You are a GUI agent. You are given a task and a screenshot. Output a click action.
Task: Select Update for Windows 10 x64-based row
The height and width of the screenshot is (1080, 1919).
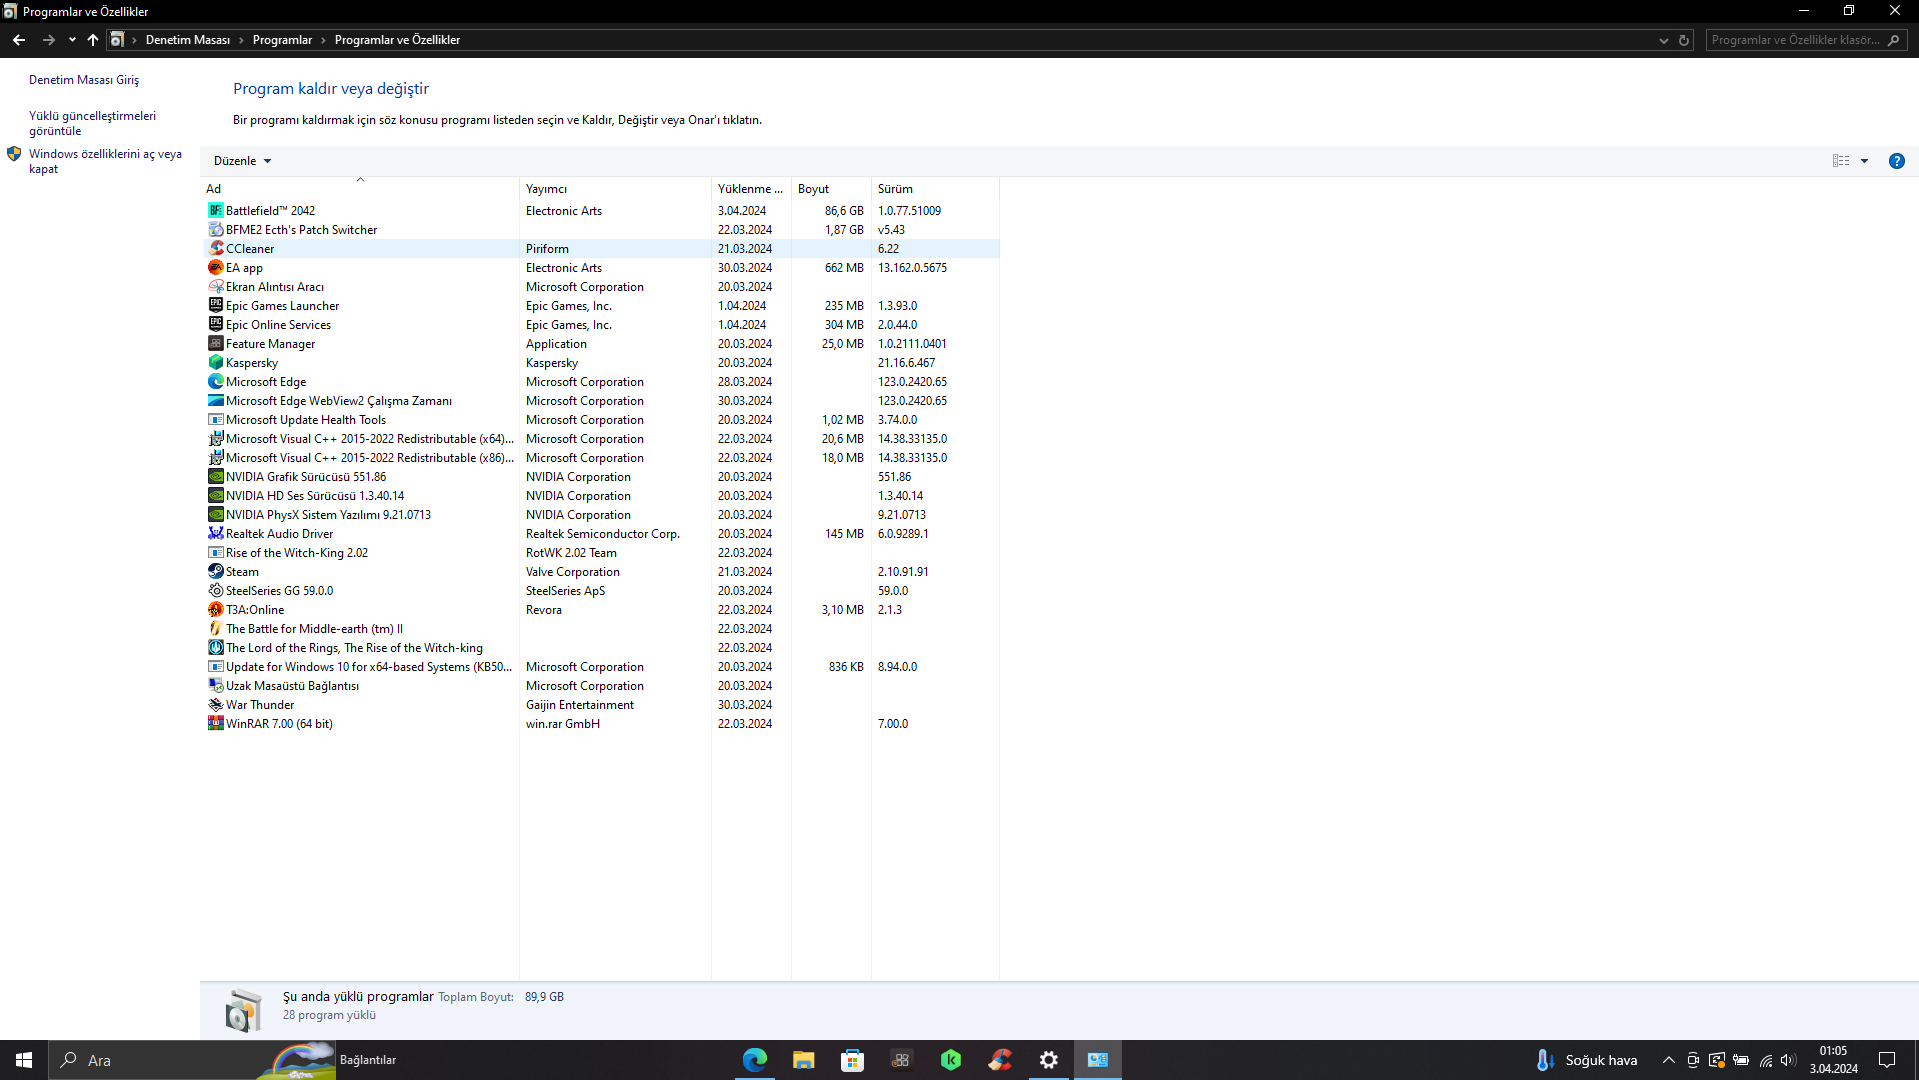click(x=600, y=667)
